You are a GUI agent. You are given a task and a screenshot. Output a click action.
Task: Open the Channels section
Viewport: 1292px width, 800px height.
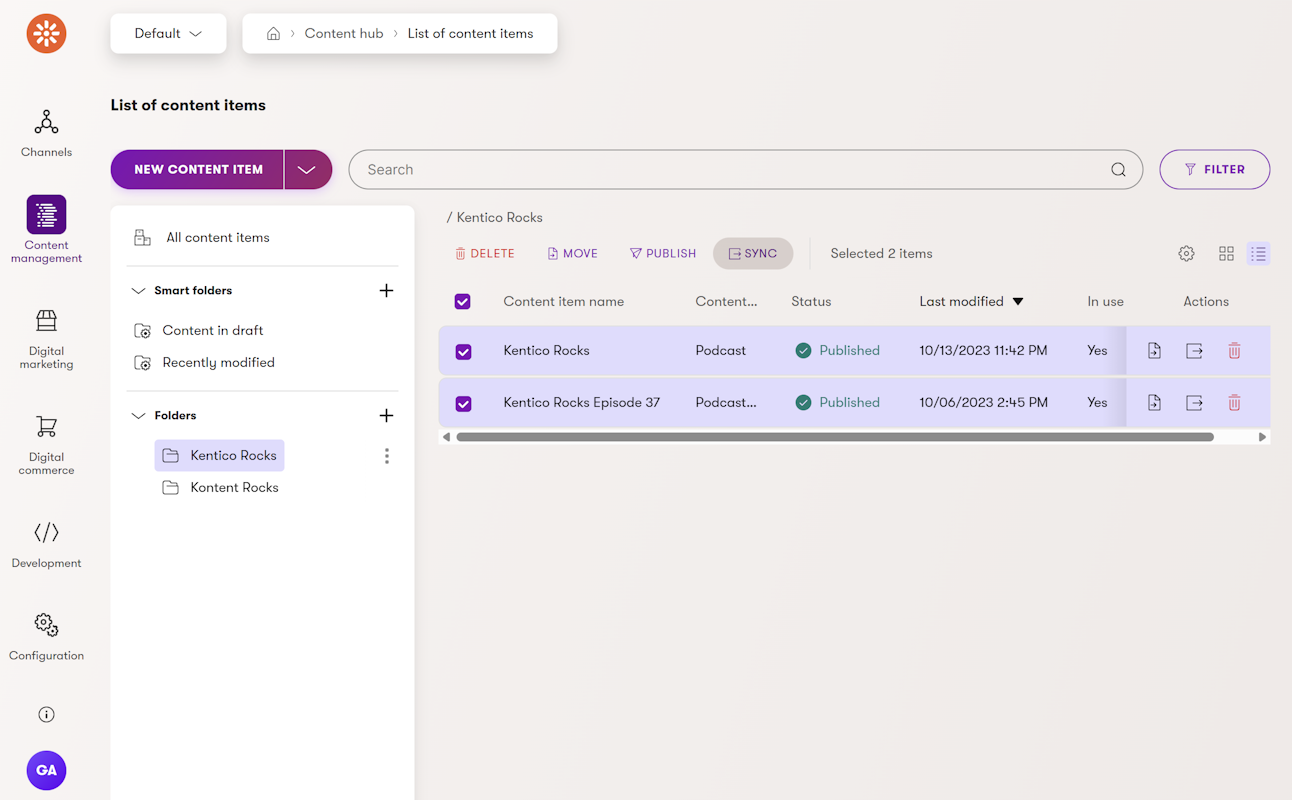pyautogui.click(x=46, y=134)
